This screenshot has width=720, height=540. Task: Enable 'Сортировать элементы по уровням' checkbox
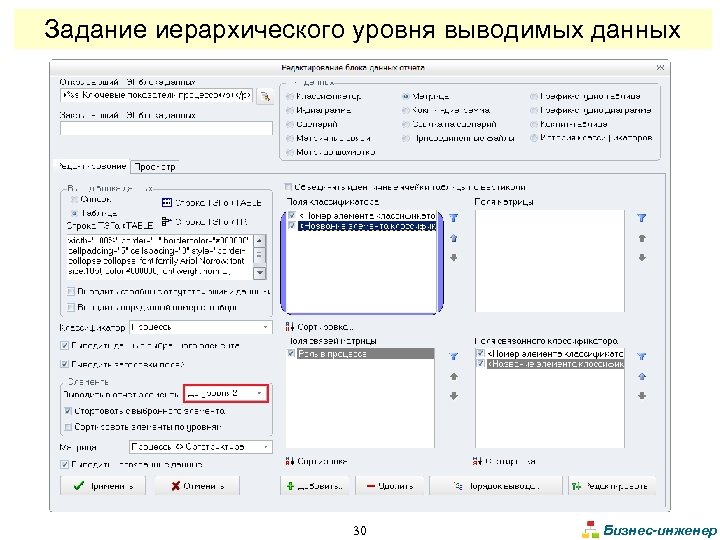[68, 427]
